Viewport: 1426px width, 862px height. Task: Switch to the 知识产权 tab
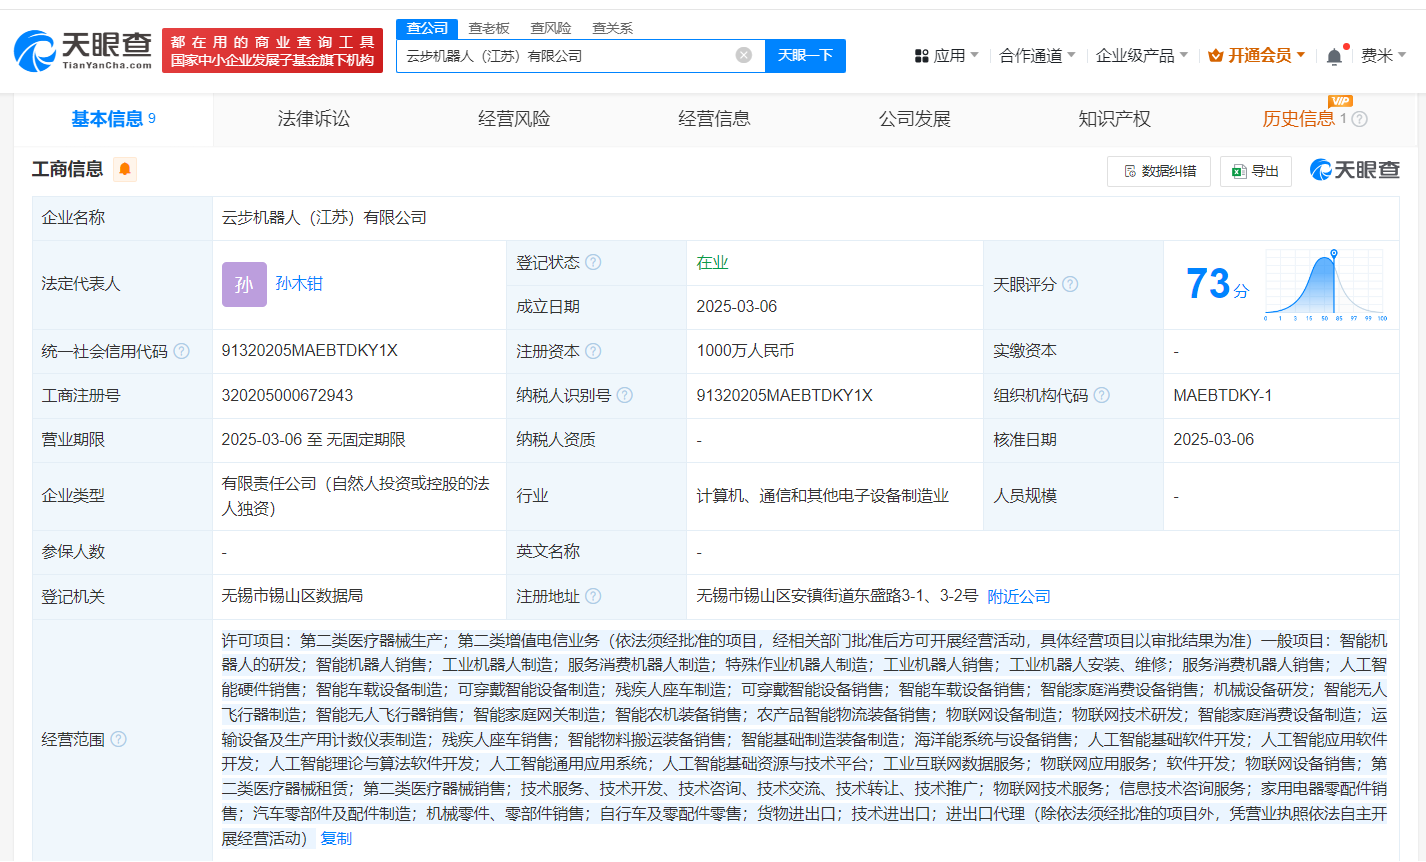click(1114, 119)
